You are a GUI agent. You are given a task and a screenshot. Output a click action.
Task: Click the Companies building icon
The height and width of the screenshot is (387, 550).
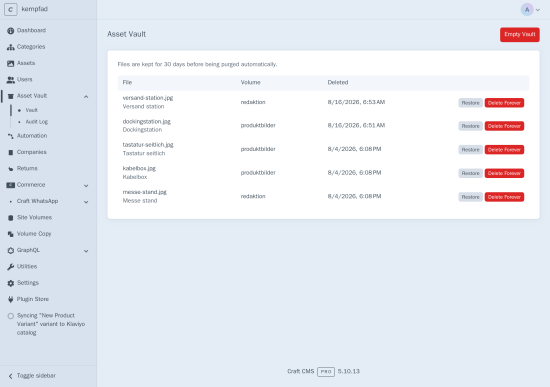[x=11, y=152]
